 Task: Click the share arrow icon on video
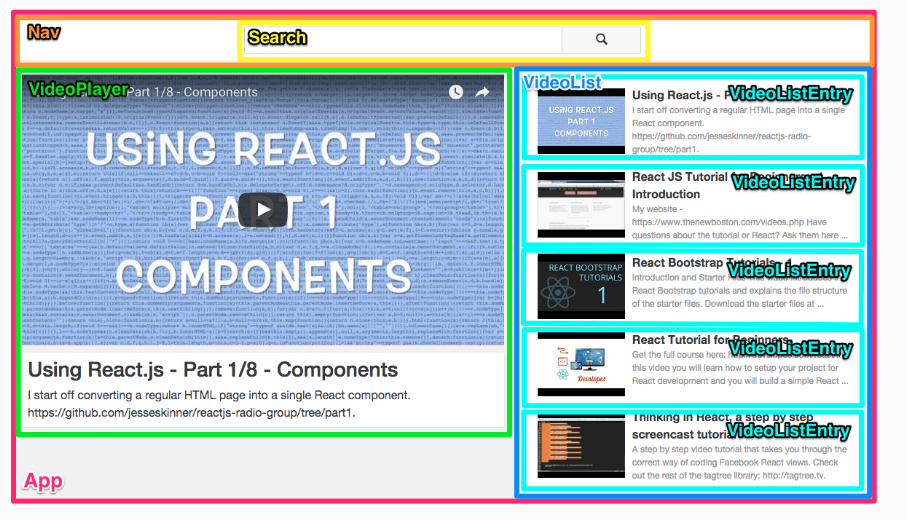482,92
